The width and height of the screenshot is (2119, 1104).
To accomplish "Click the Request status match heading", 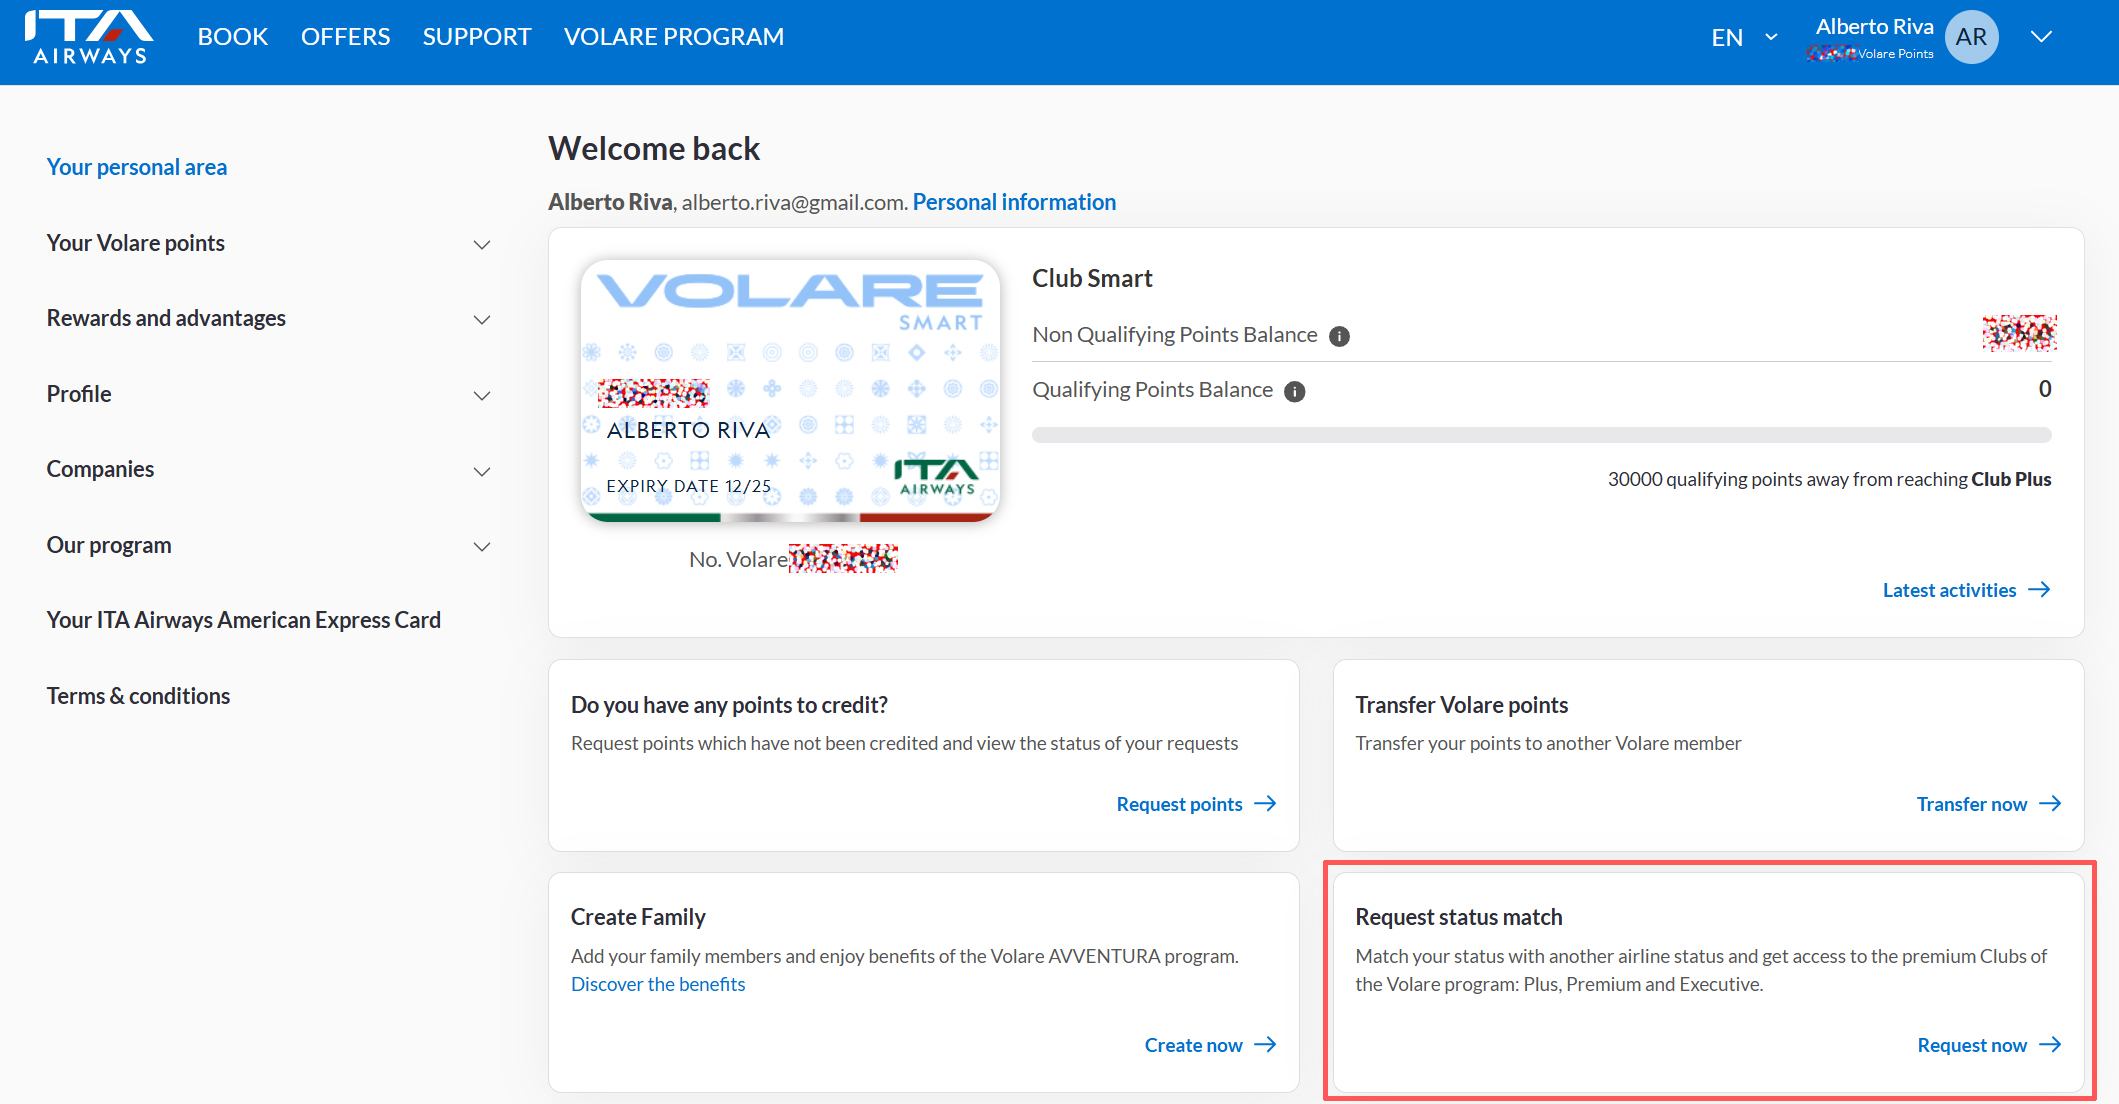I will (1458, 917).
